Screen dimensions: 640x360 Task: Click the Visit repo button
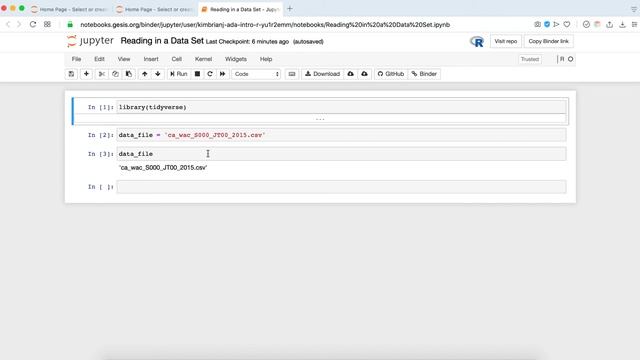pyautogui.click(x=506, y=41)
